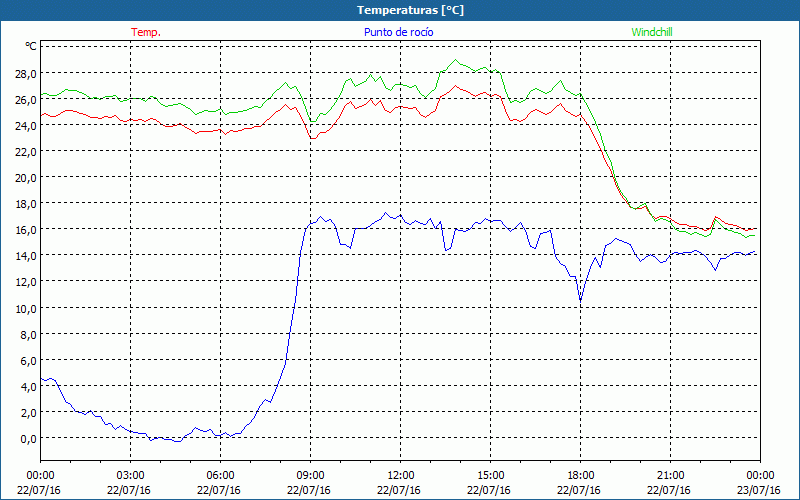Click the '23/07/16' date label
This screenshot has width=800, height=500.
pos(759,490)
